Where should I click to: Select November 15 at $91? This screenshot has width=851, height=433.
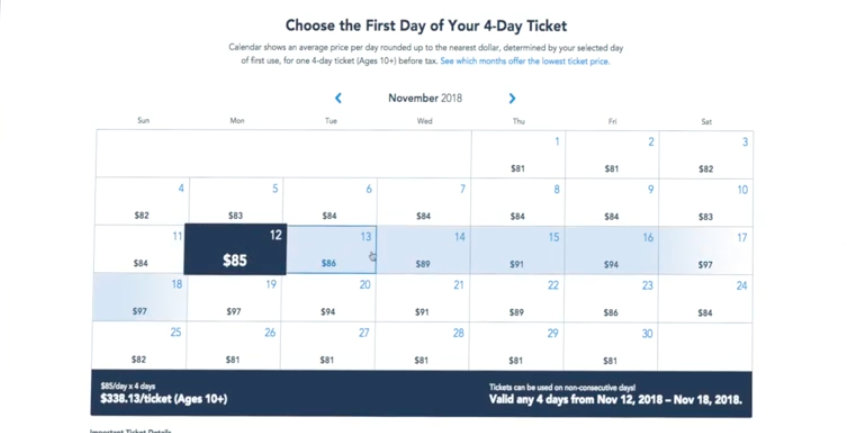tap(517, 249)
